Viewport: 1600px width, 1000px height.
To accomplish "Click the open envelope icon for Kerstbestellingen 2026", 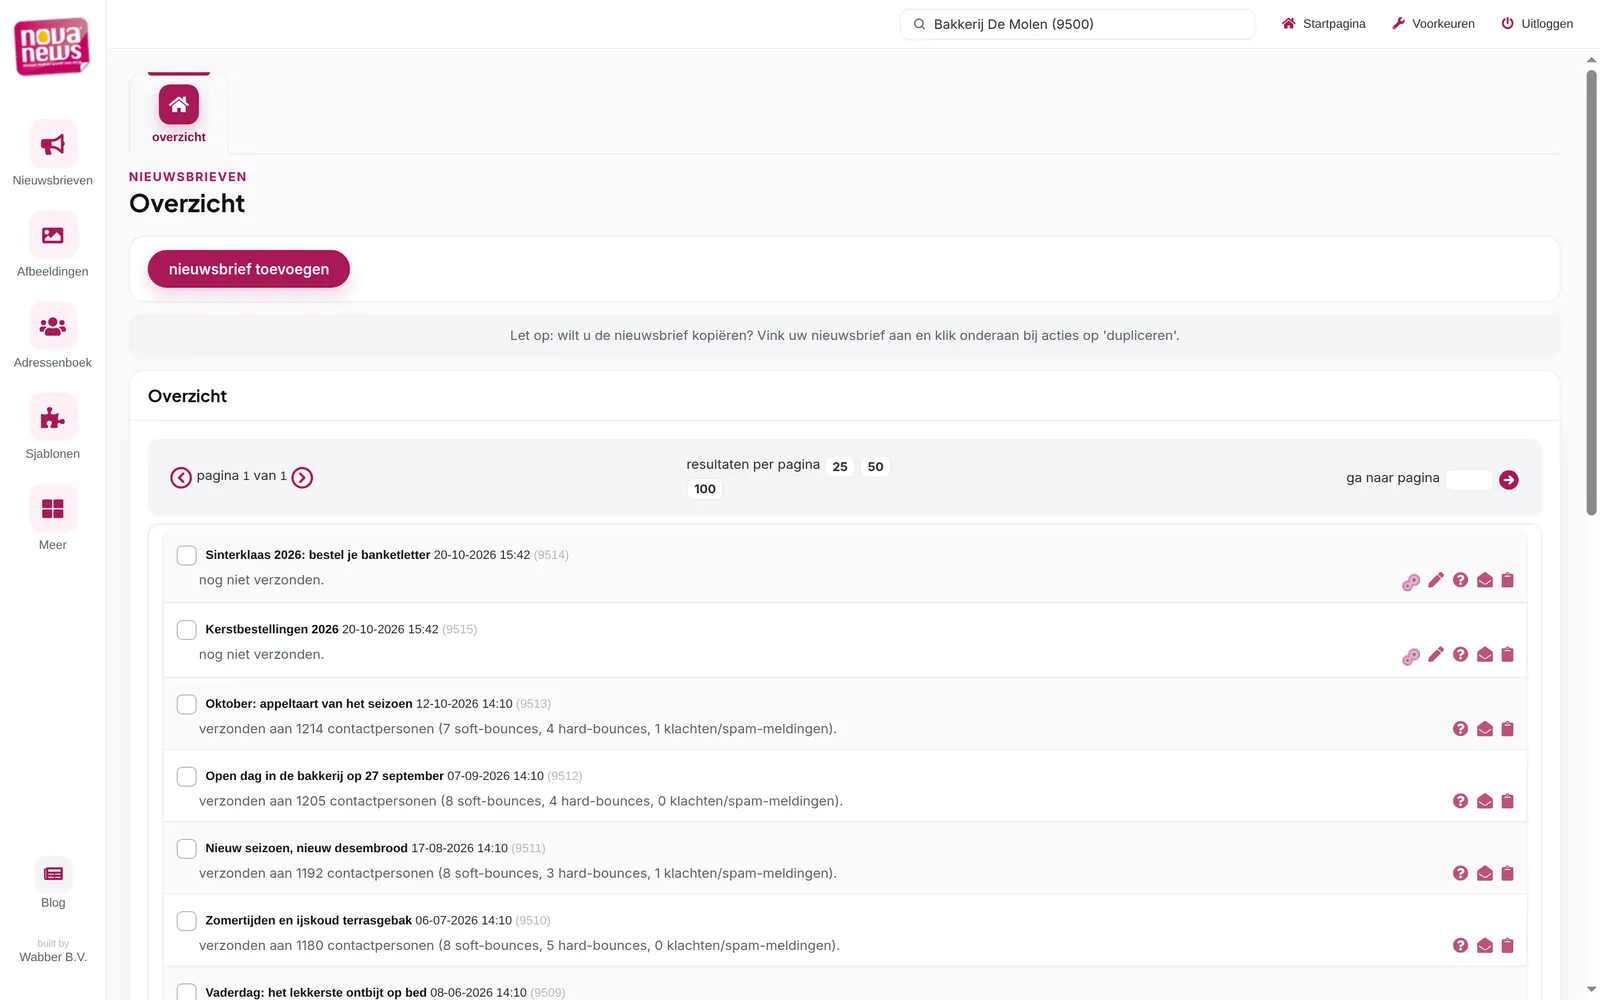I will [x=1485, y=654].
